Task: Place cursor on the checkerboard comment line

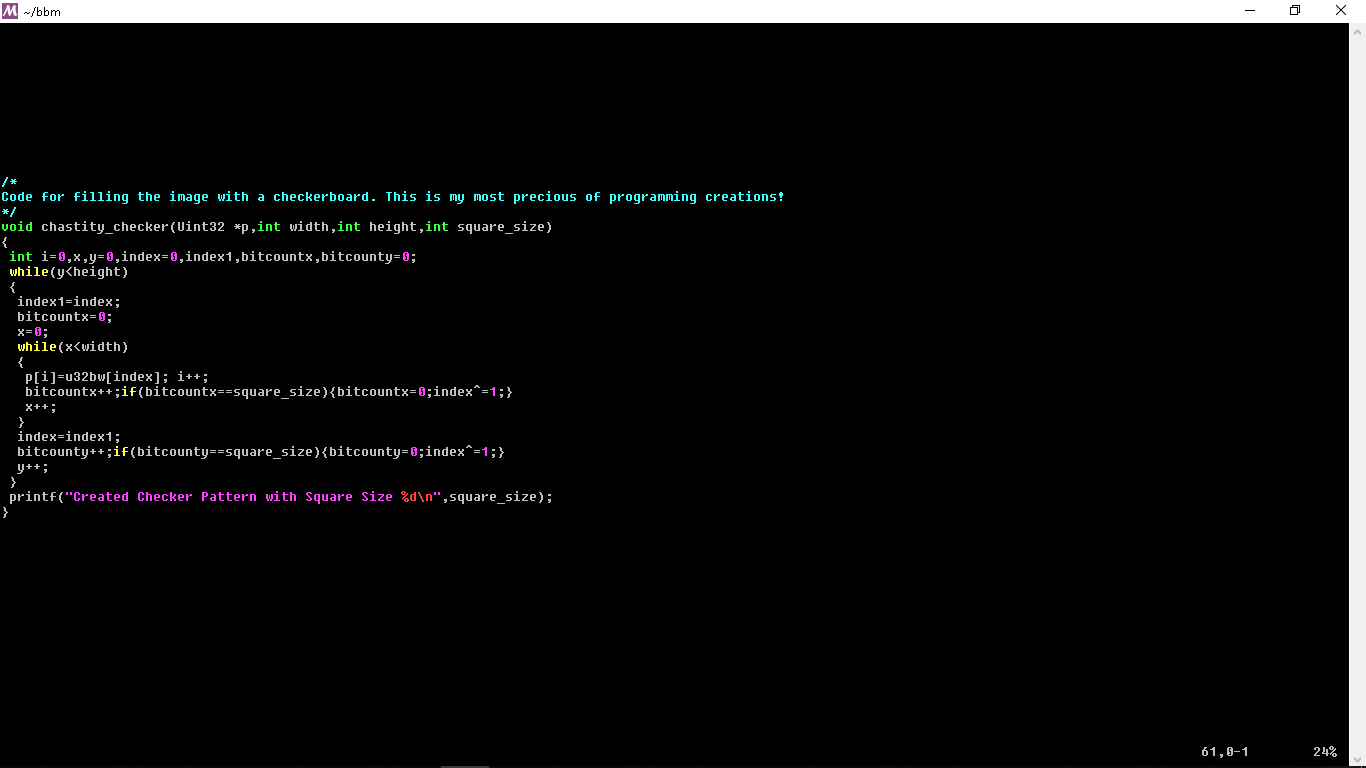Action: pos(393,197)
